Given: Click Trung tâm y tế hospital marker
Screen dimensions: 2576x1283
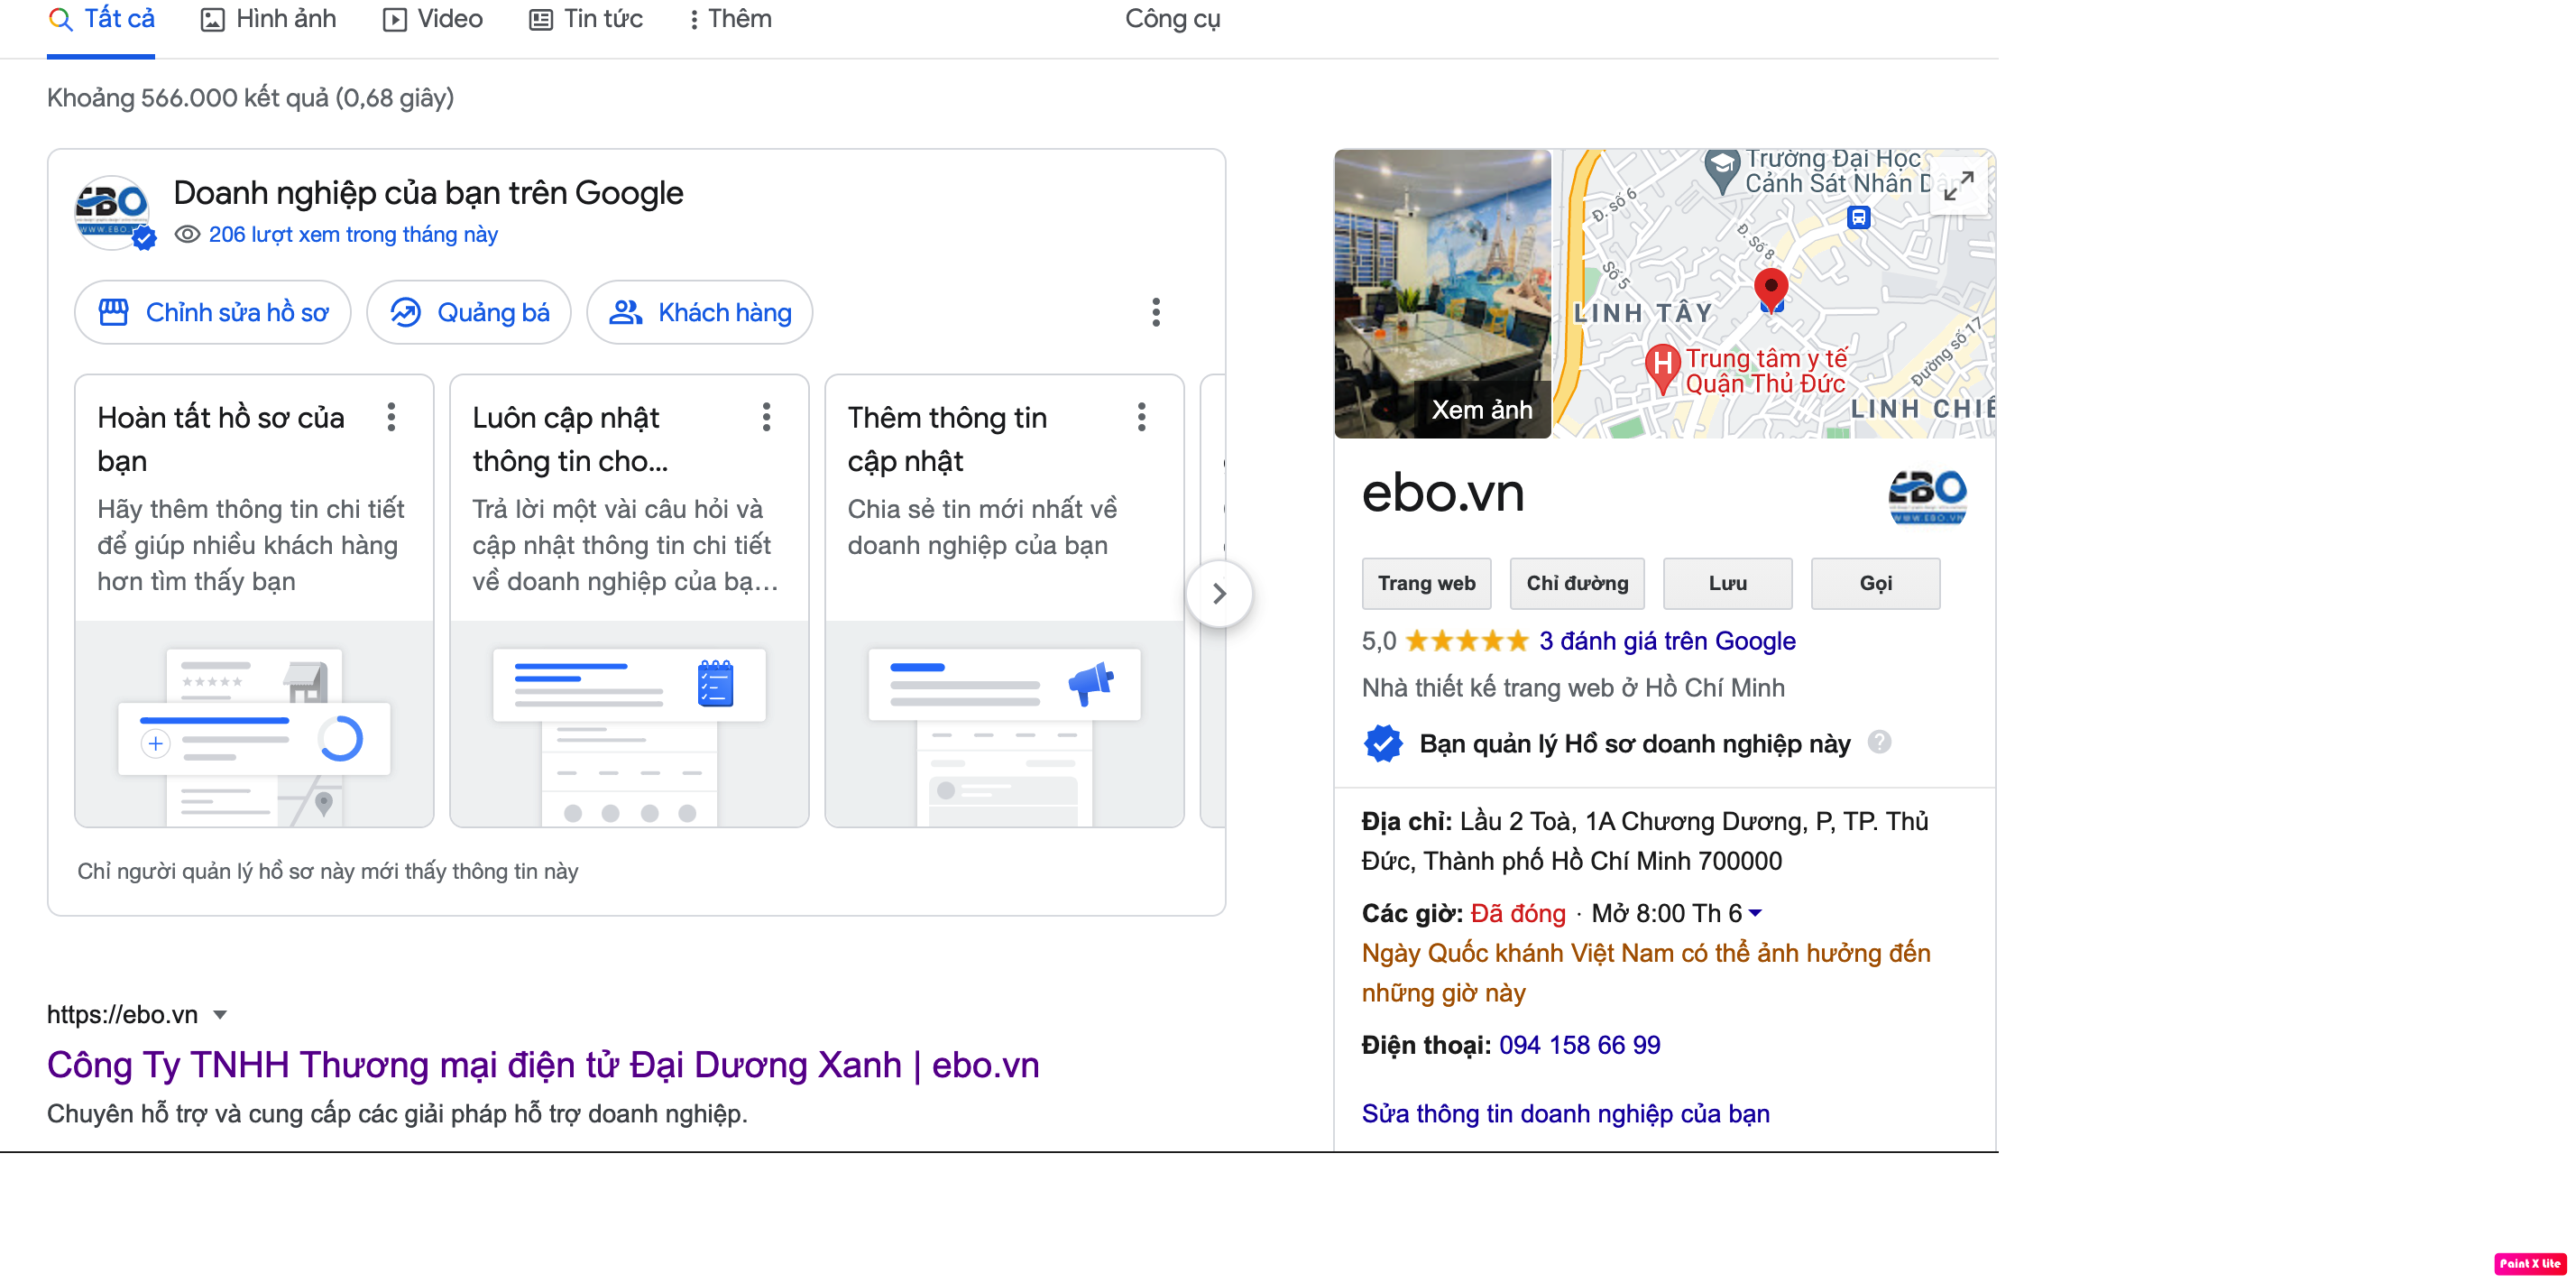Looking at the screenshot, I should point(1662,368).
